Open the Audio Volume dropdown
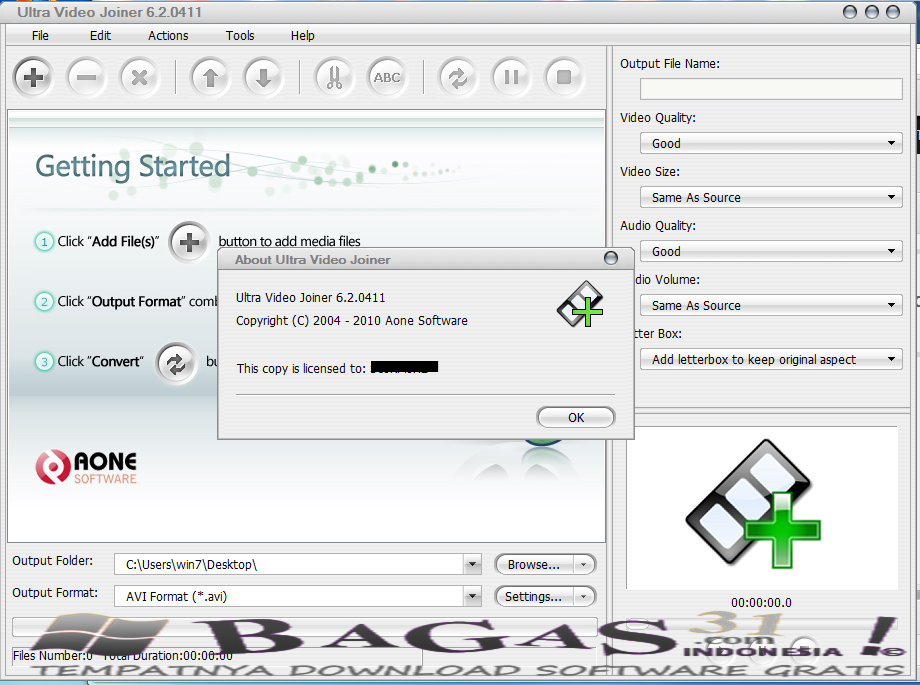 point(771,305)
